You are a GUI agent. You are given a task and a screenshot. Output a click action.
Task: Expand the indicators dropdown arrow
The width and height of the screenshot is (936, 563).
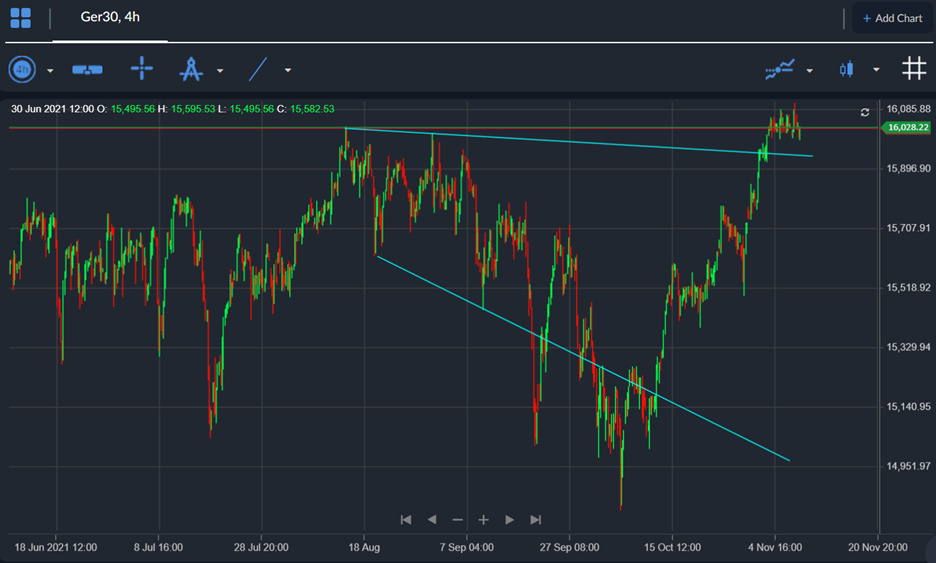pyautogui.click(x=809, y=70)
